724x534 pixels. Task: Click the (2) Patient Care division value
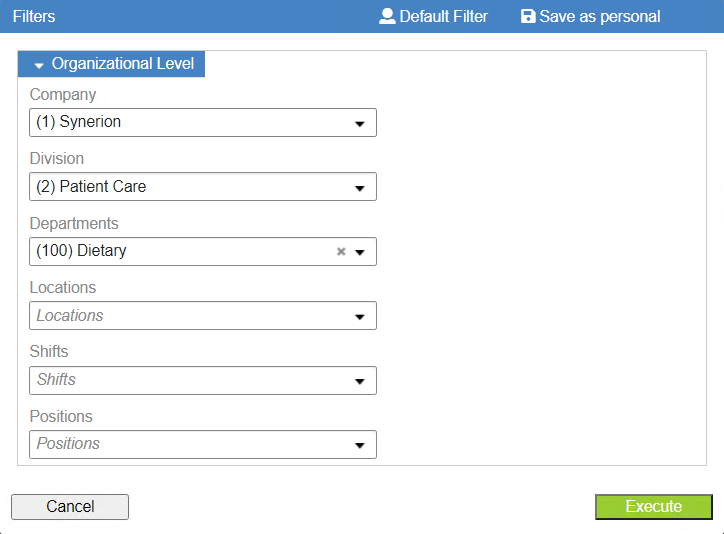91,186
